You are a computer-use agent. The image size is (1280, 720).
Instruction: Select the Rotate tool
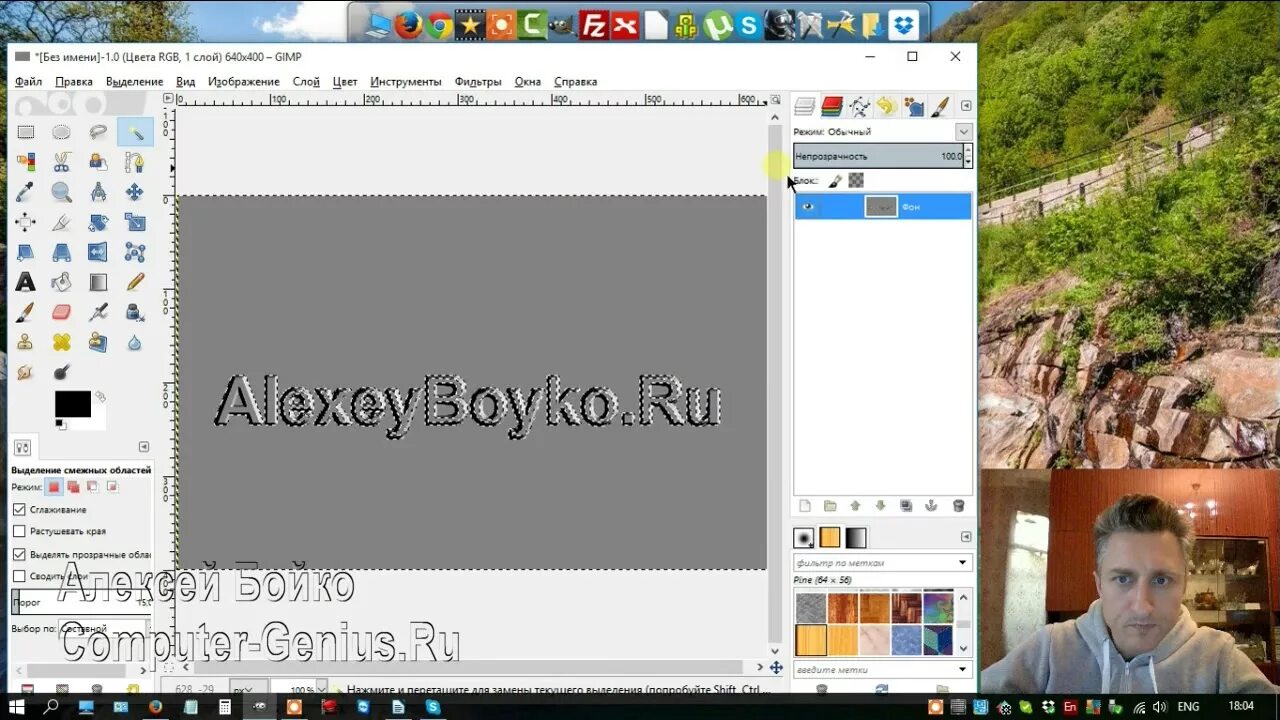[x=98, y=222]
